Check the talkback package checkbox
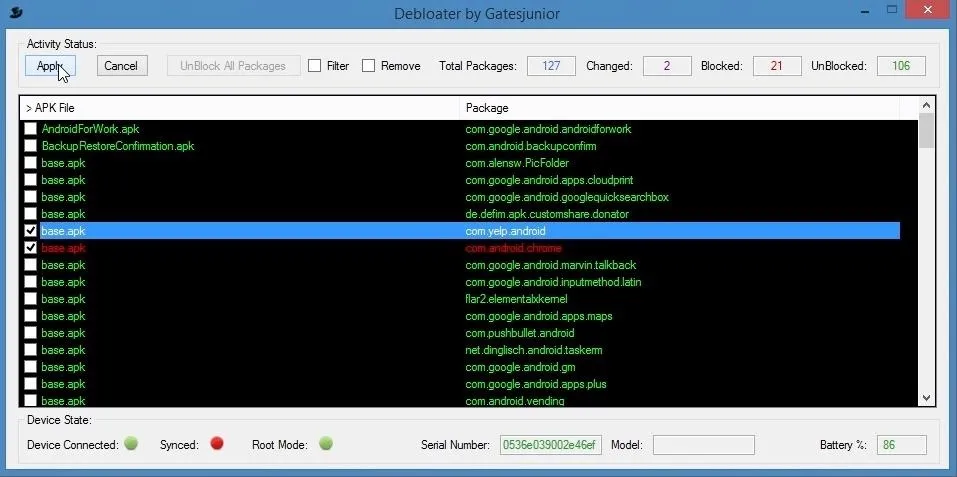 click(x=31, y=265)
